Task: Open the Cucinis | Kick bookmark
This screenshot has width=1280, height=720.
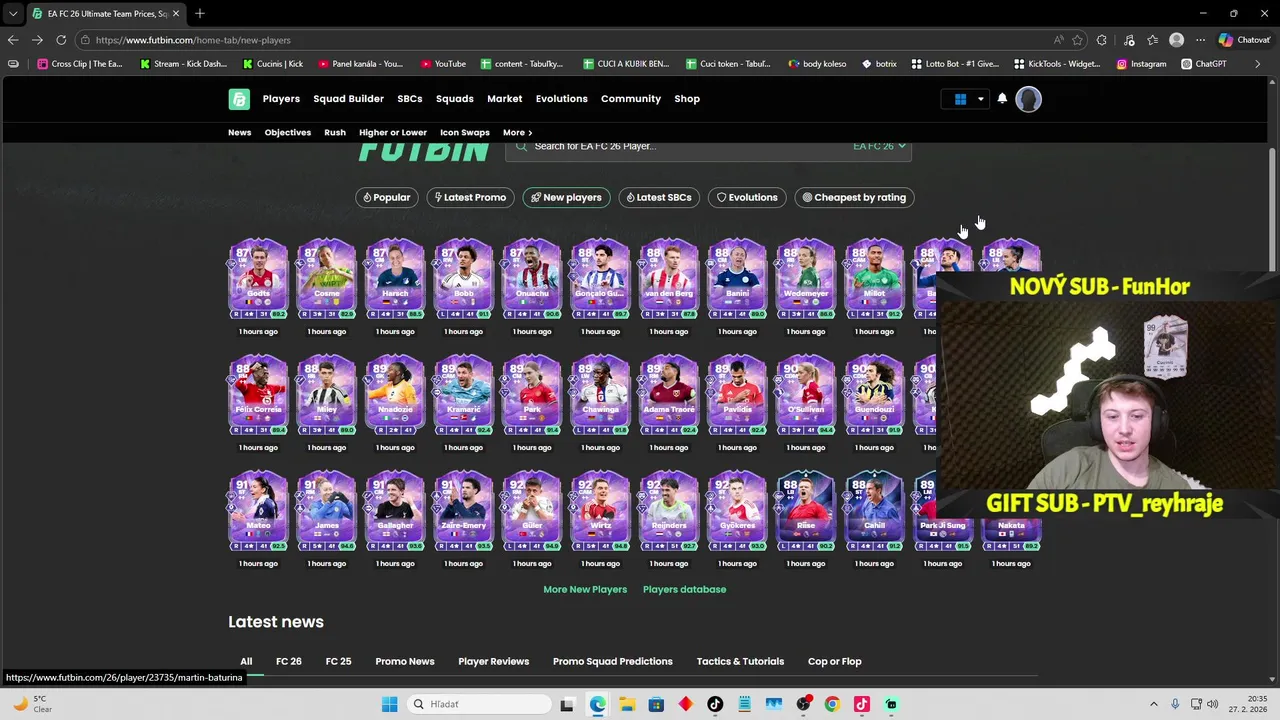Action: (273, 64)
